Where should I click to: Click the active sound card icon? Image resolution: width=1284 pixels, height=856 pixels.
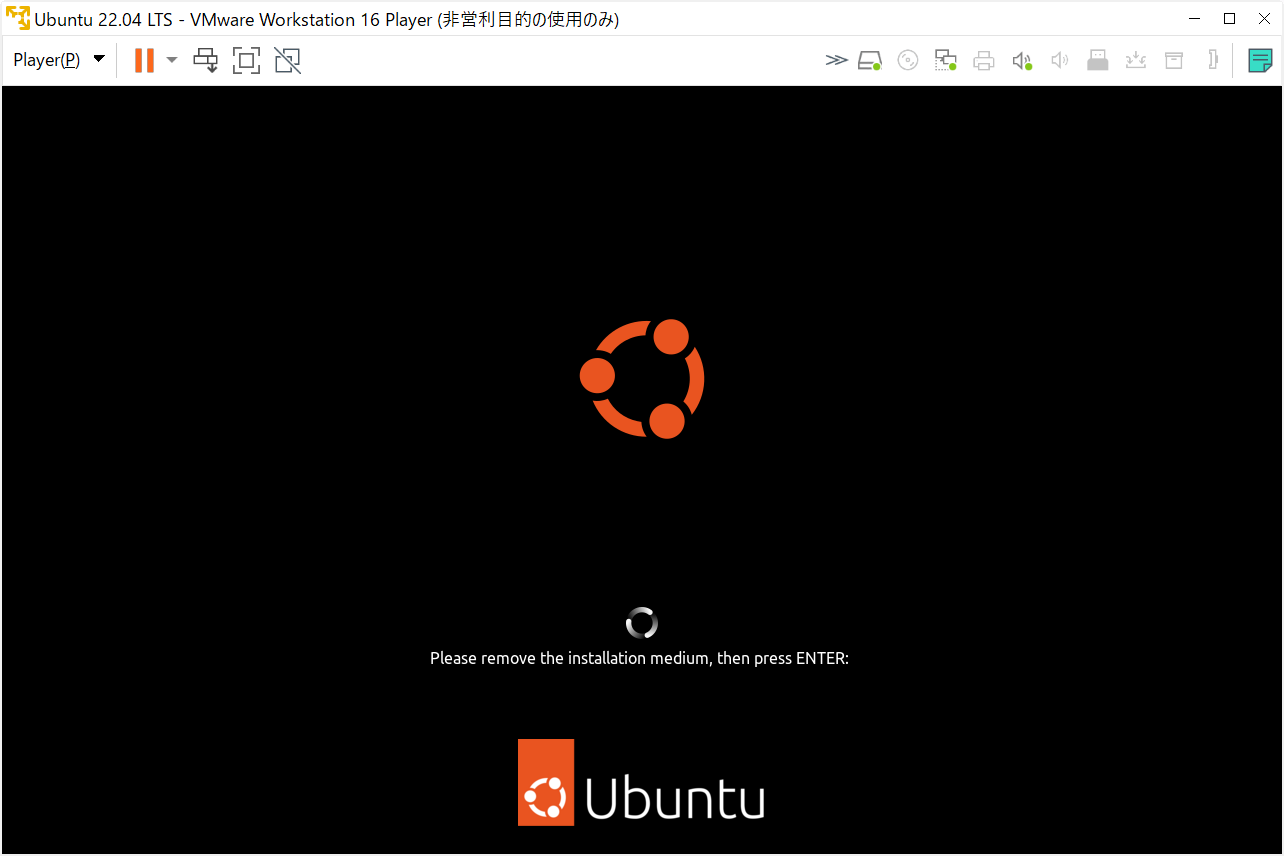click(1022, 61)
